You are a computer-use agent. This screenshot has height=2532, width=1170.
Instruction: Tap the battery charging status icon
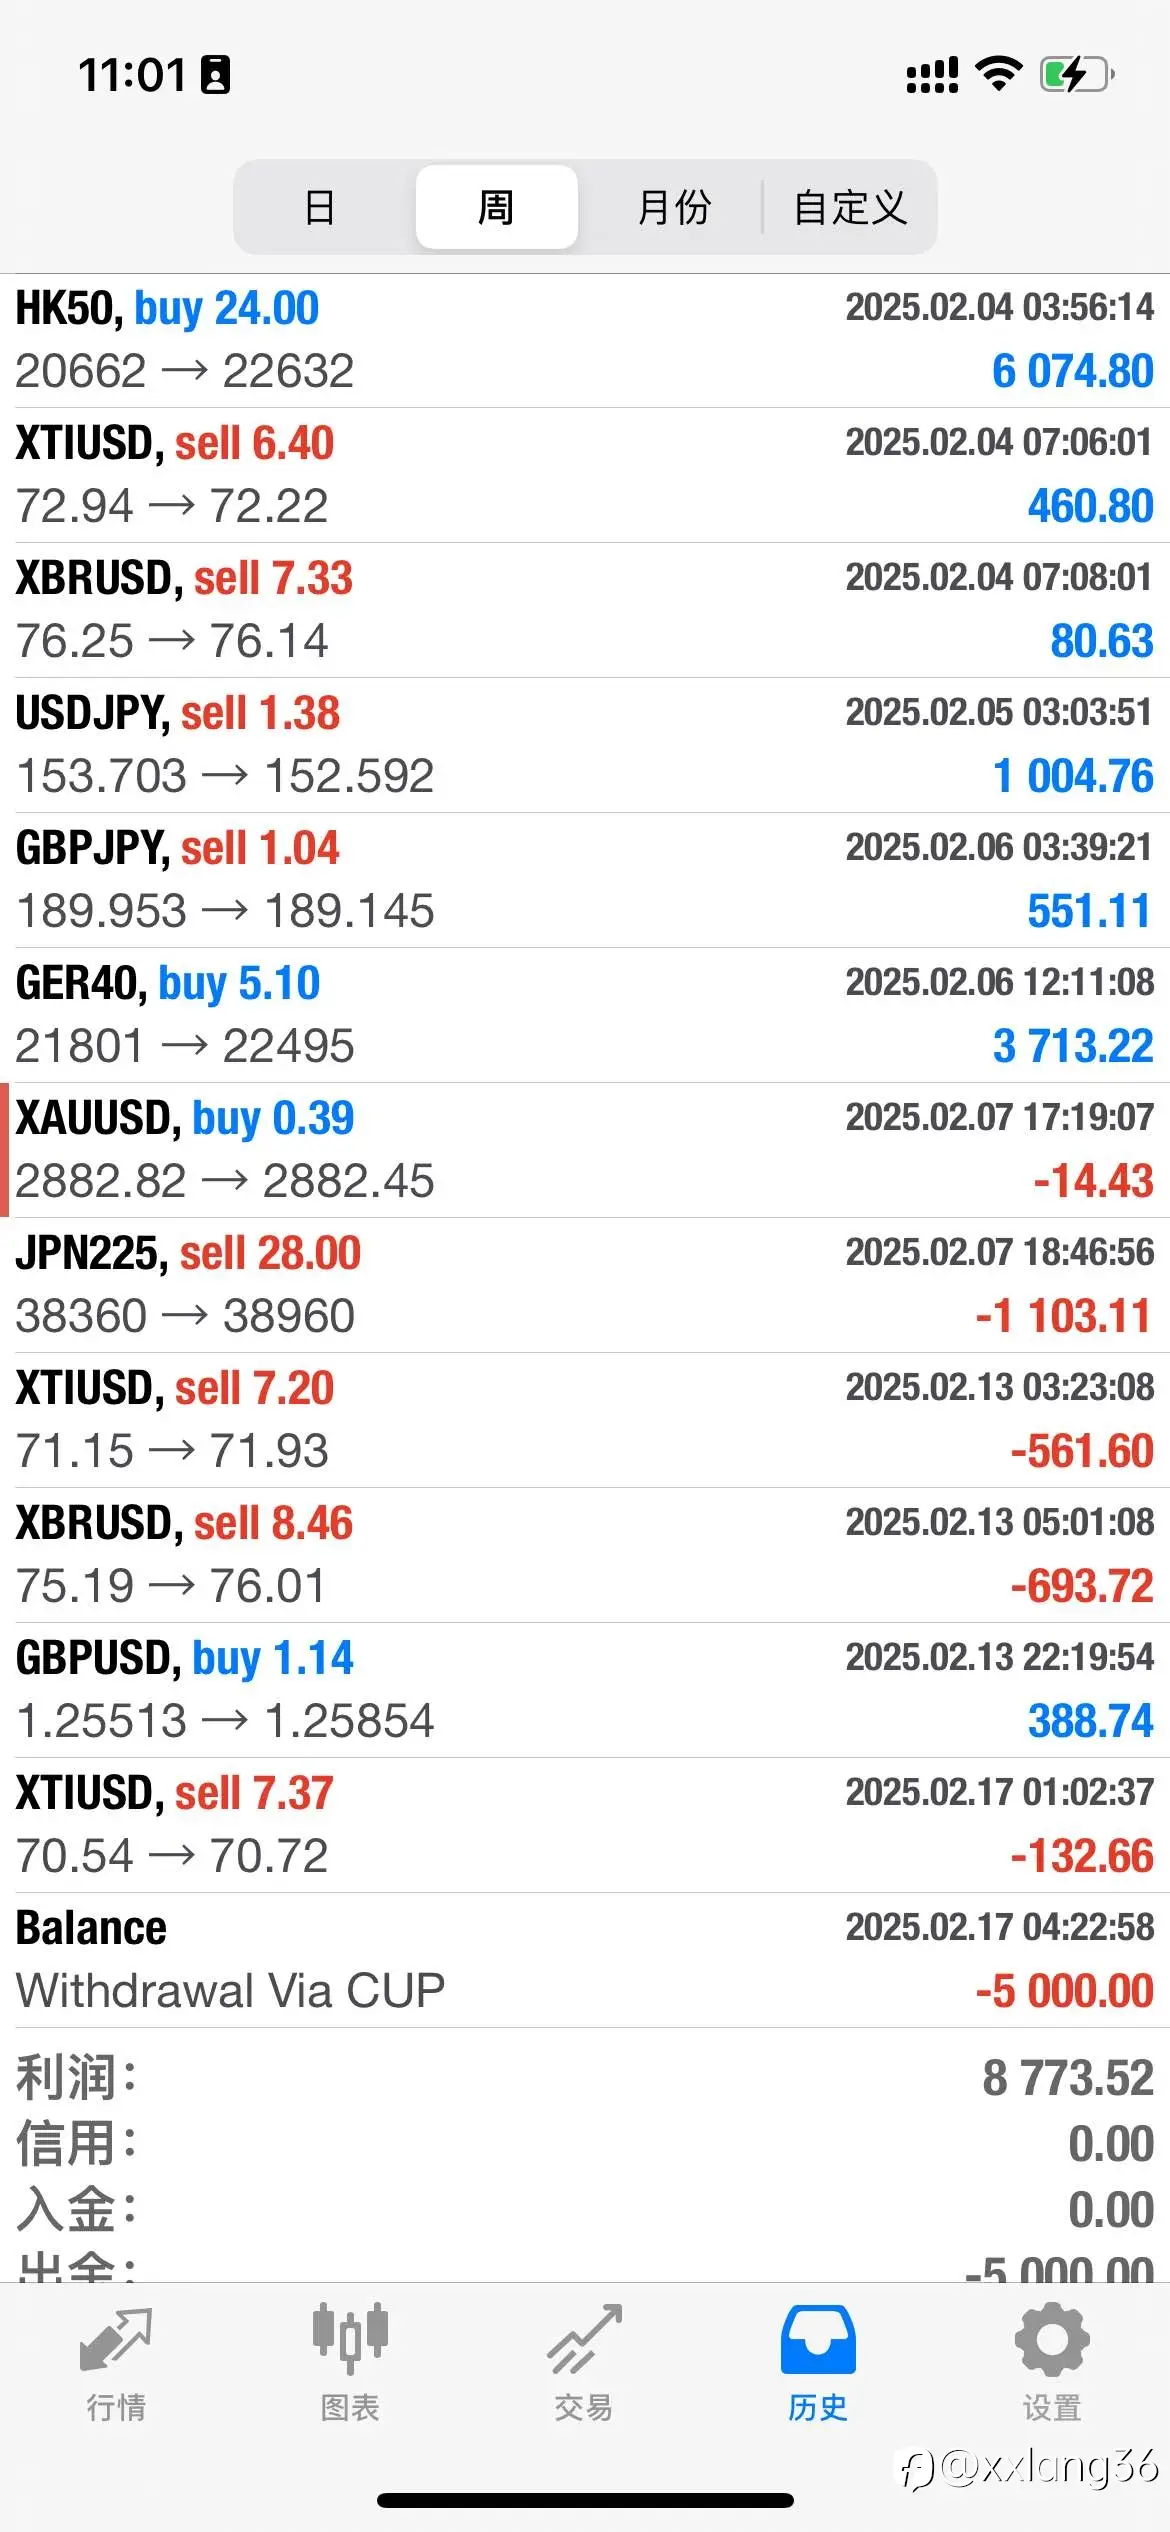(1077, 75)
